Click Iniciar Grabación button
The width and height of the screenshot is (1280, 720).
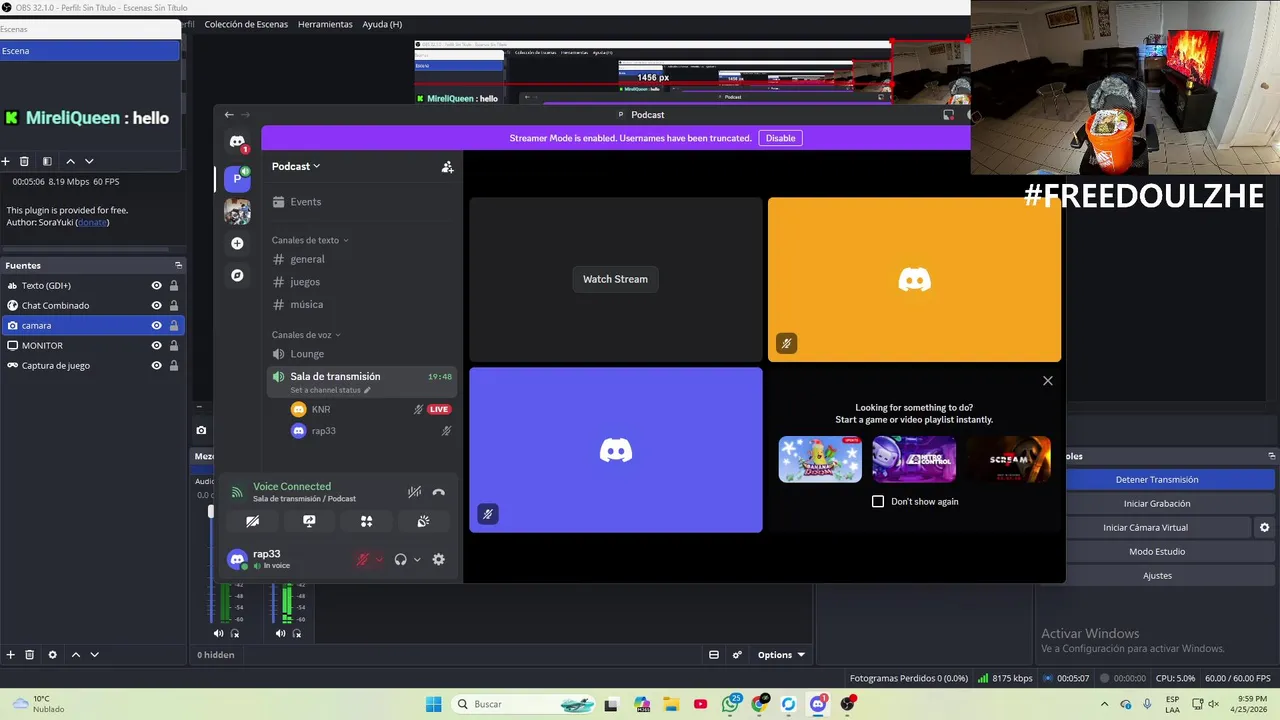point(1156,503)
